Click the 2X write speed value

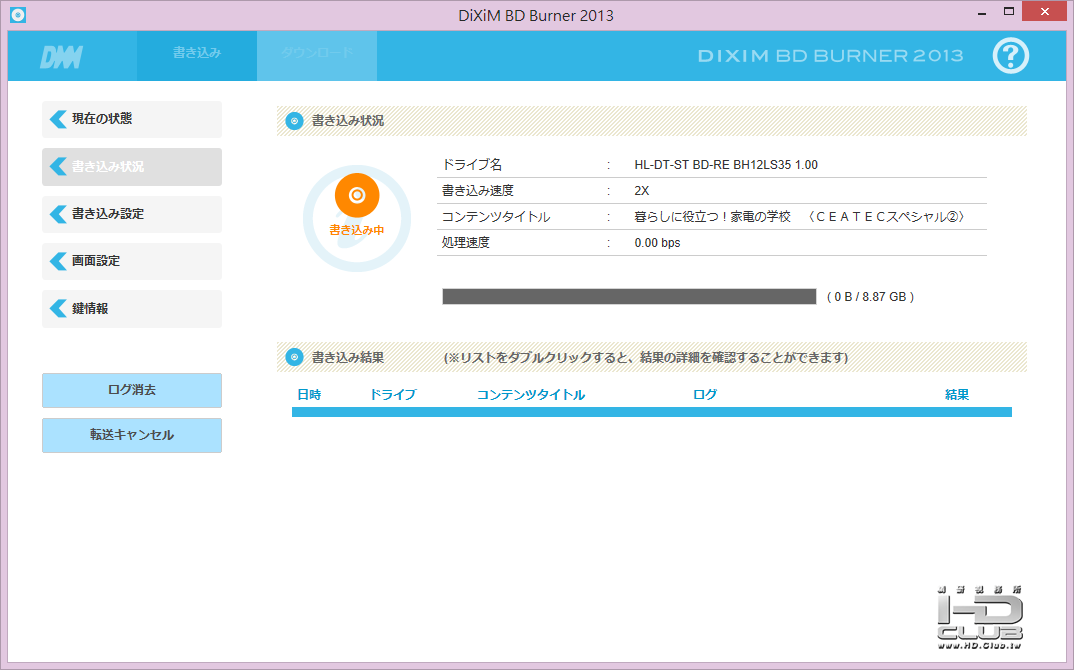pos(642,190)
